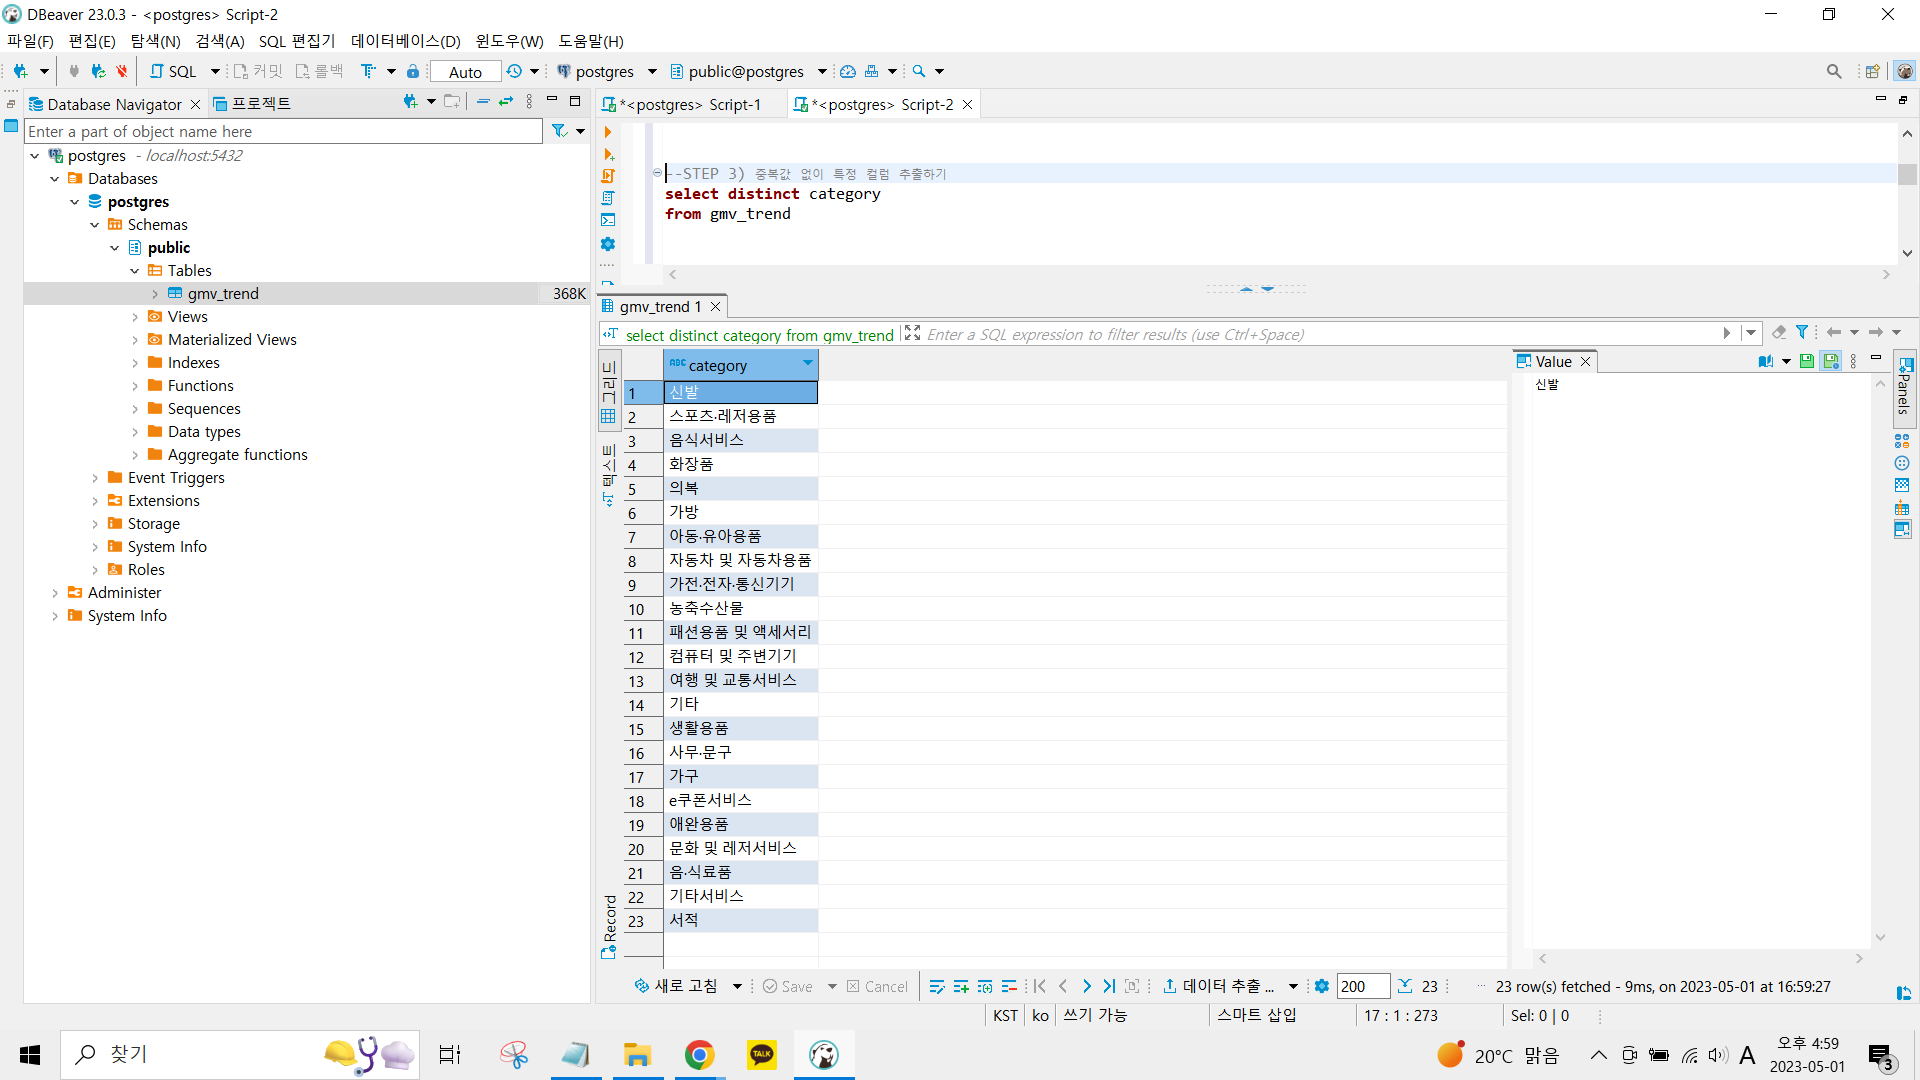1920x1080 pixels.
Task: Click the add row icon in results toolbar
Action: 961,986
